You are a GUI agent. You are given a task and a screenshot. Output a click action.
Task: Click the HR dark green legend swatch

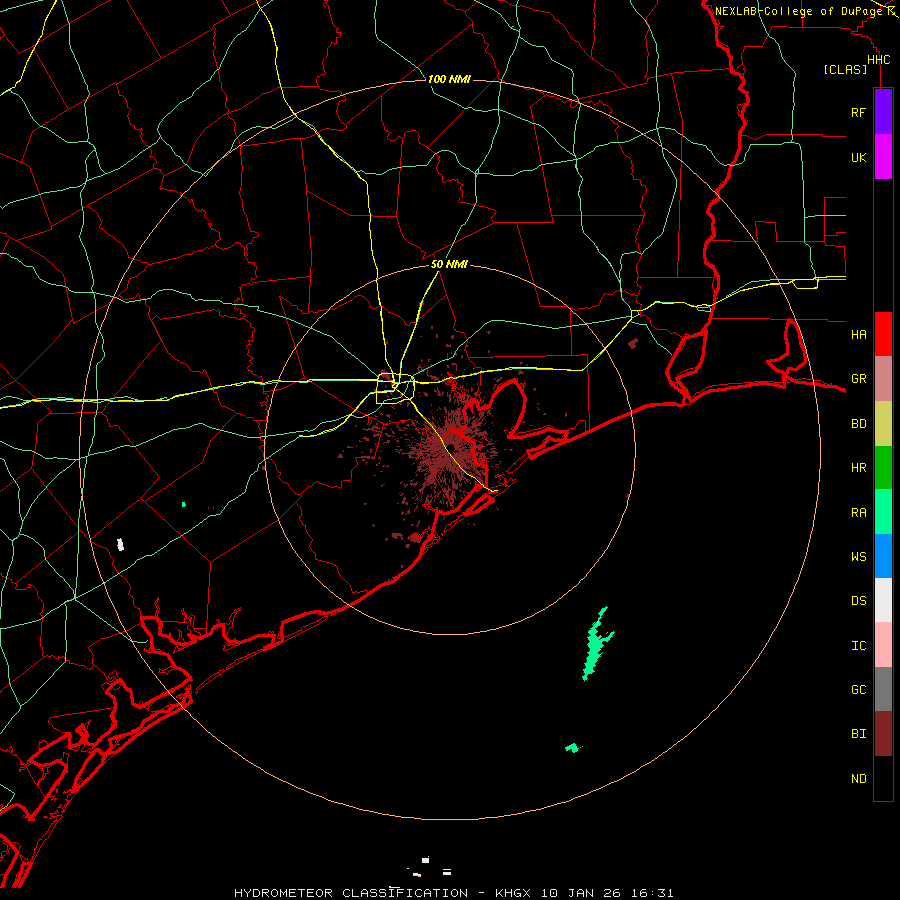click(x=883, y=468)
